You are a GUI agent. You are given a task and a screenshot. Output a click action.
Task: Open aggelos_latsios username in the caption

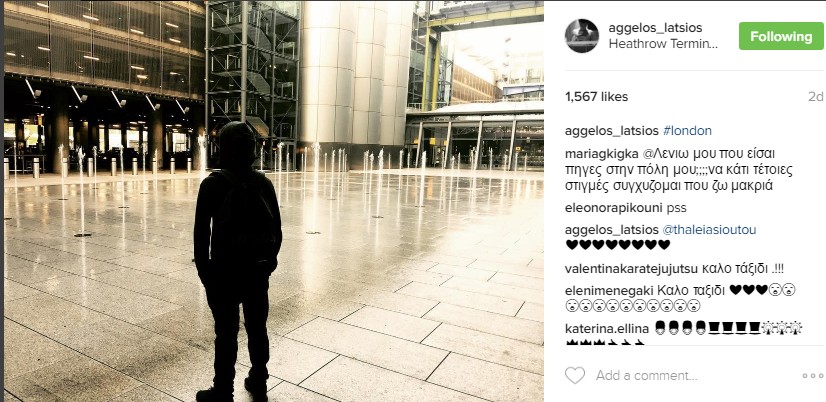[x=612, y=131]
